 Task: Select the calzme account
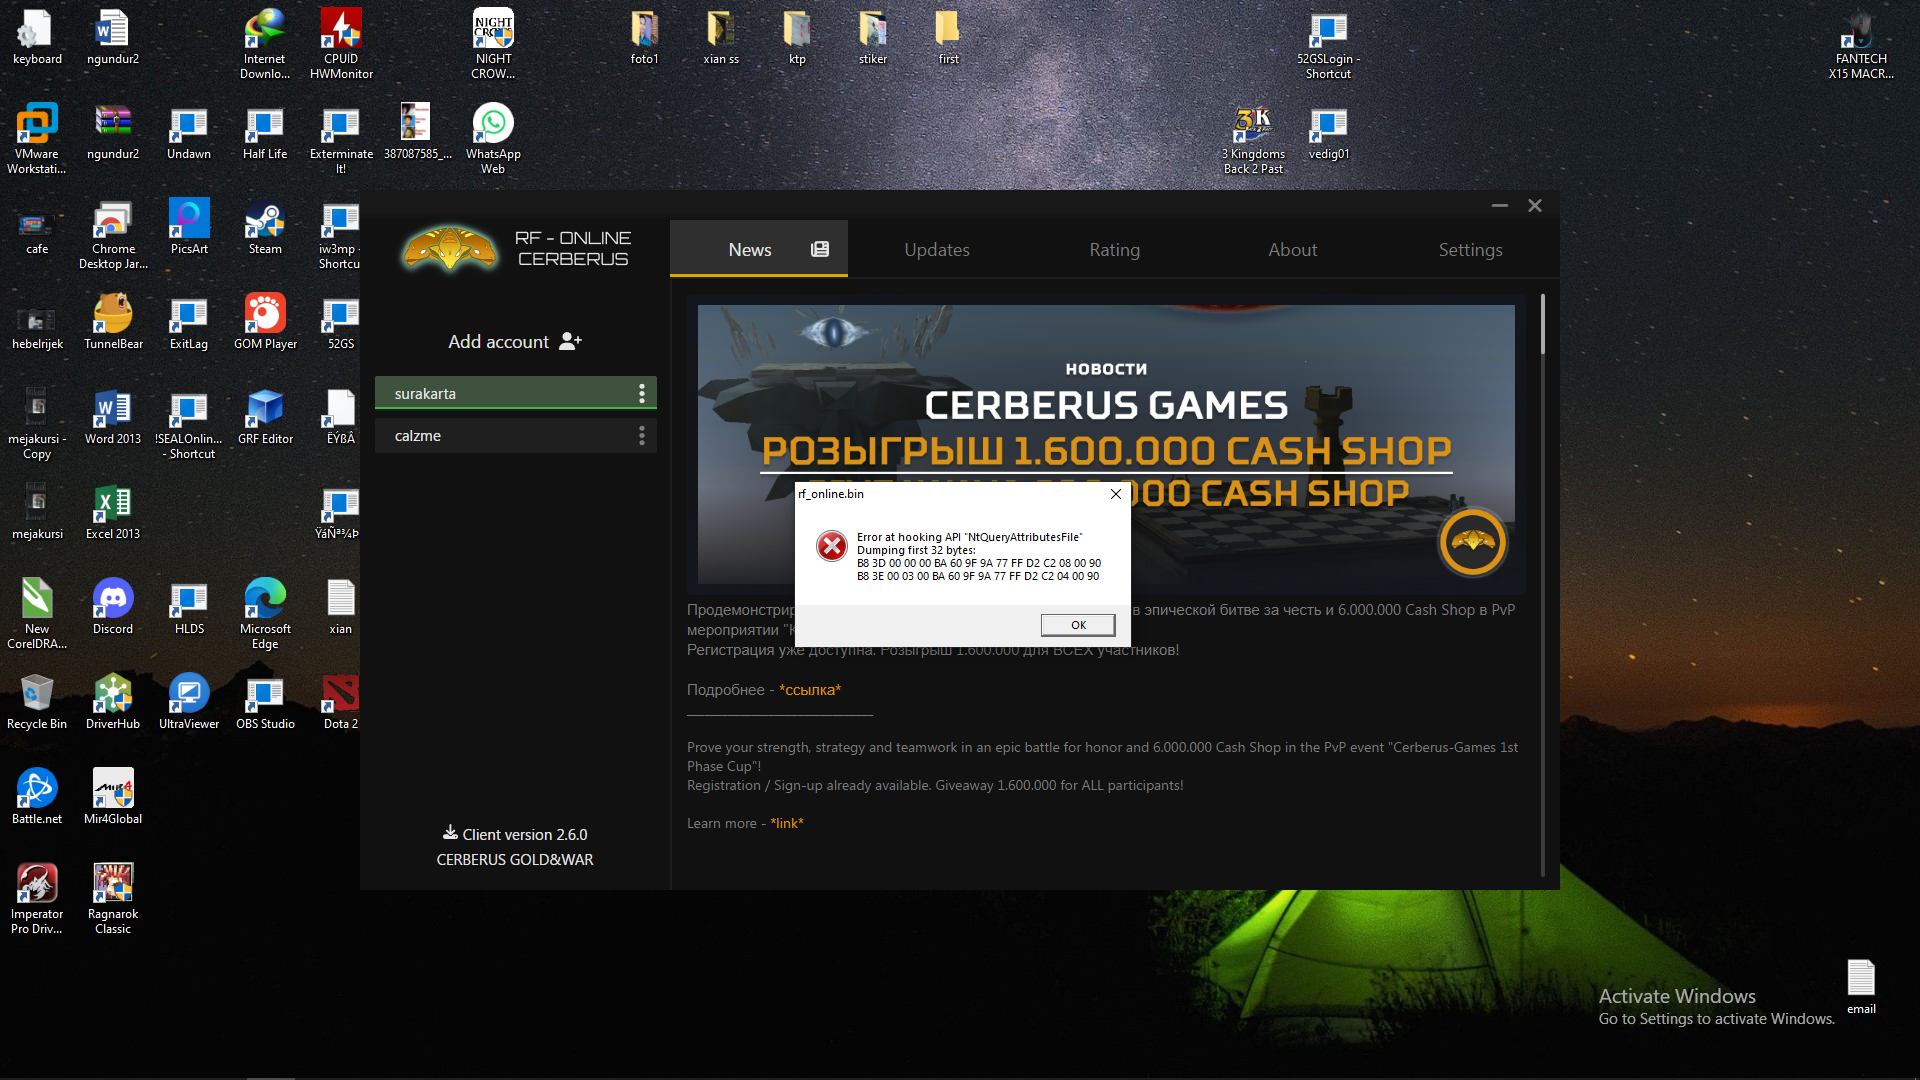coord(515,435)
